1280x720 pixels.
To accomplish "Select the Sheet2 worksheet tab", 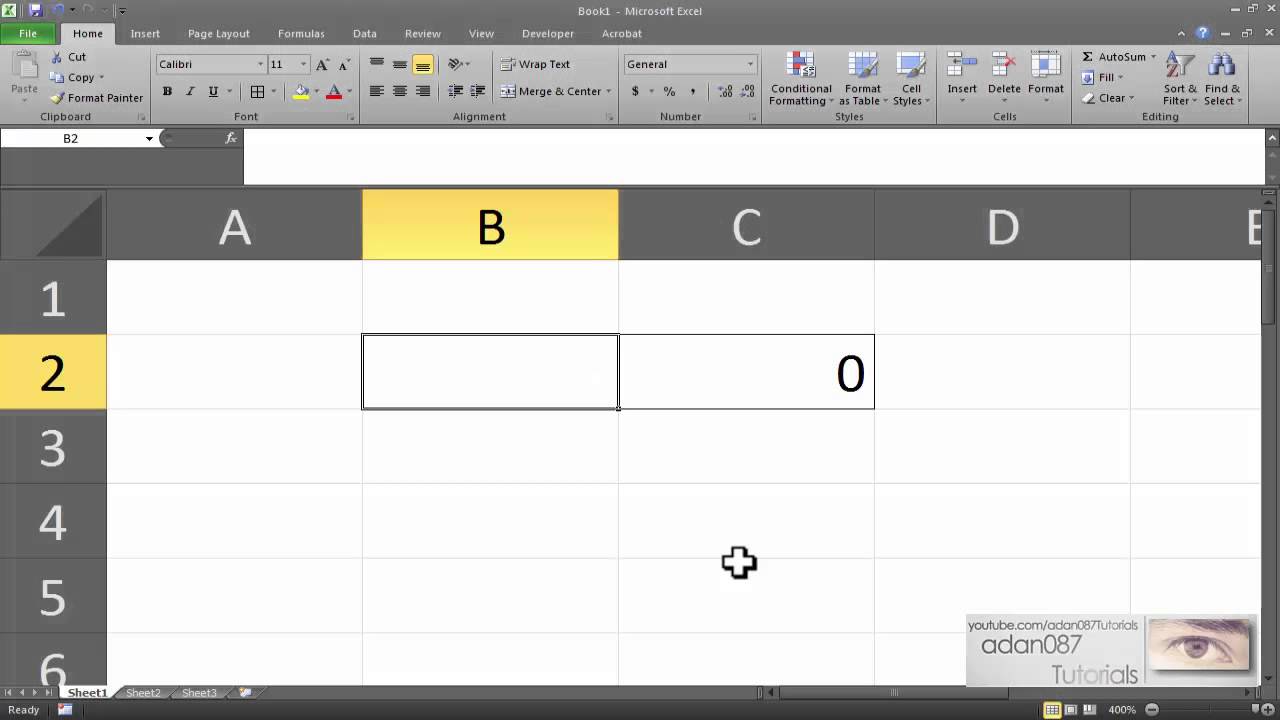I will click(143, 693).
